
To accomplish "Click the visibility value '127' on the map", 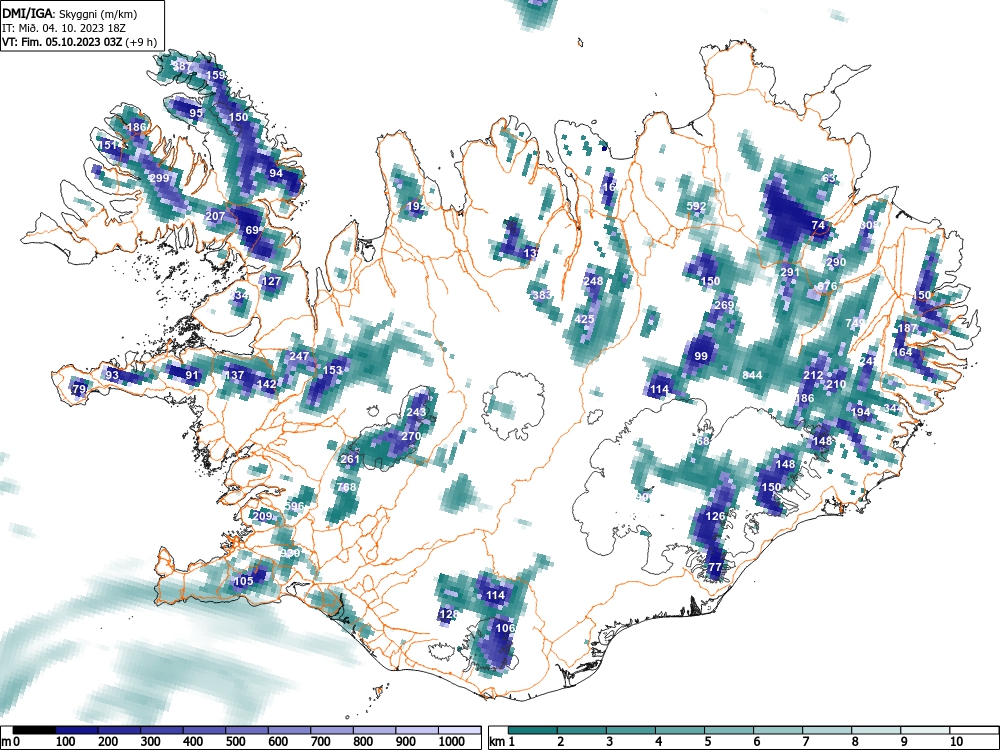I will click(x=271, y=281).
